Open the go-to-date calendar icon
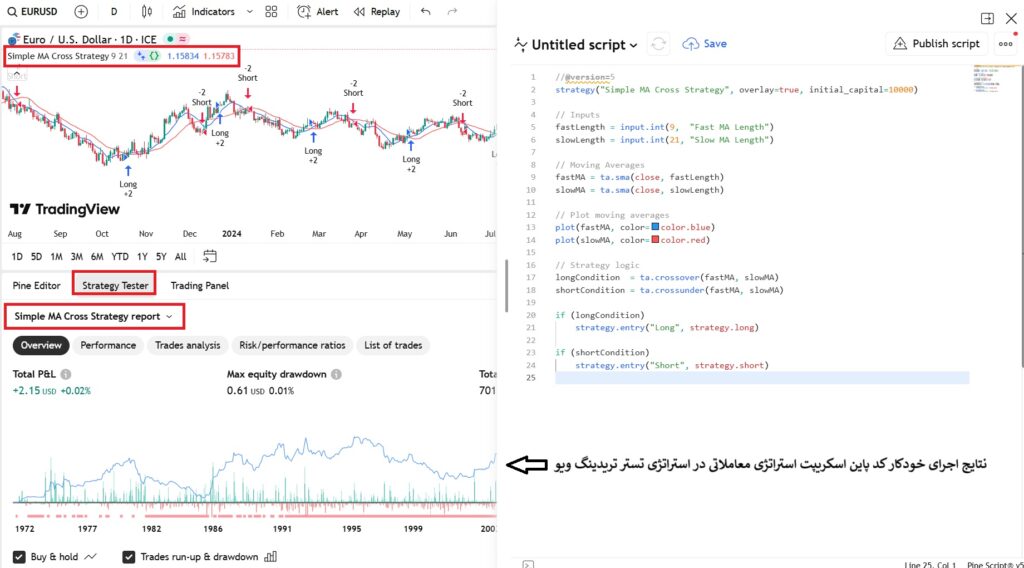 coord(210,256)
